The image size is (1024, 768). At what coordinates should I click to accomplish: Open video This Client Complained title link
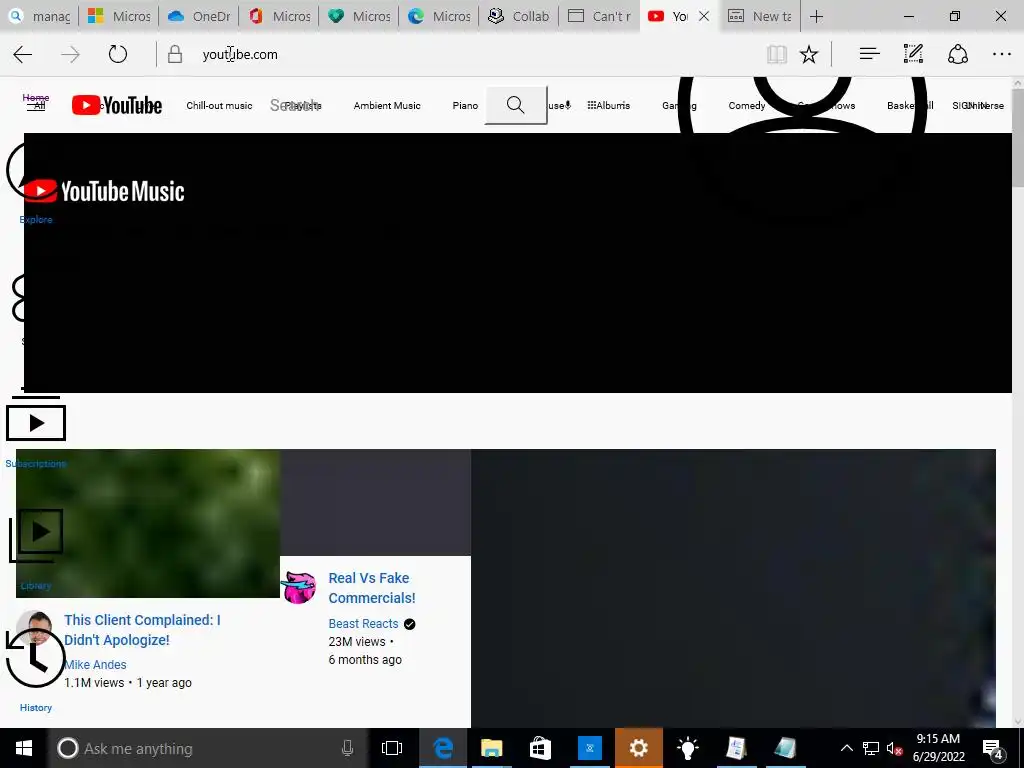point(142,630)
